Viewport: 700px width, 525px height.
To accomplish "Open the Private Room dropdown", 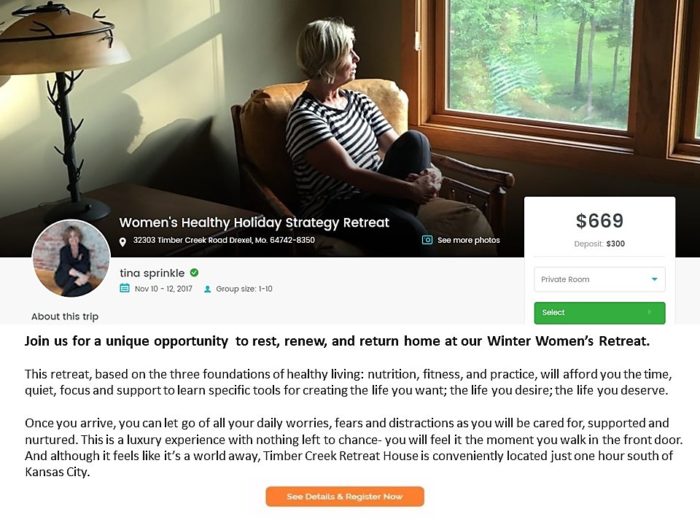I will tap(600, 279).
